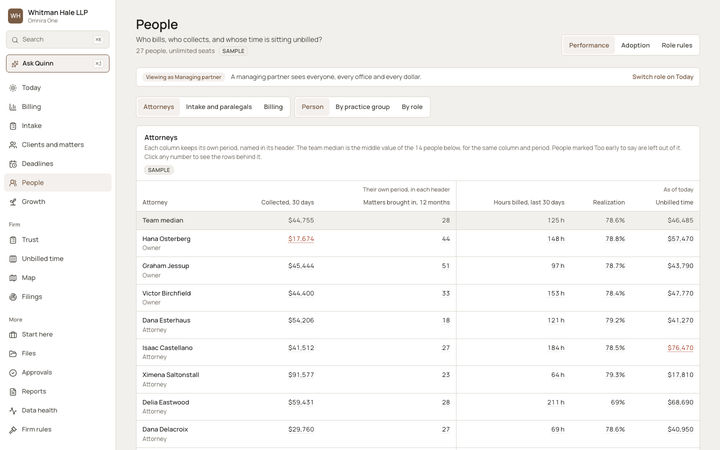Image resolution: width=720 pixels, height=450 pixels.
Task: Click the Files folder icon
Action: tap(13, 354)
